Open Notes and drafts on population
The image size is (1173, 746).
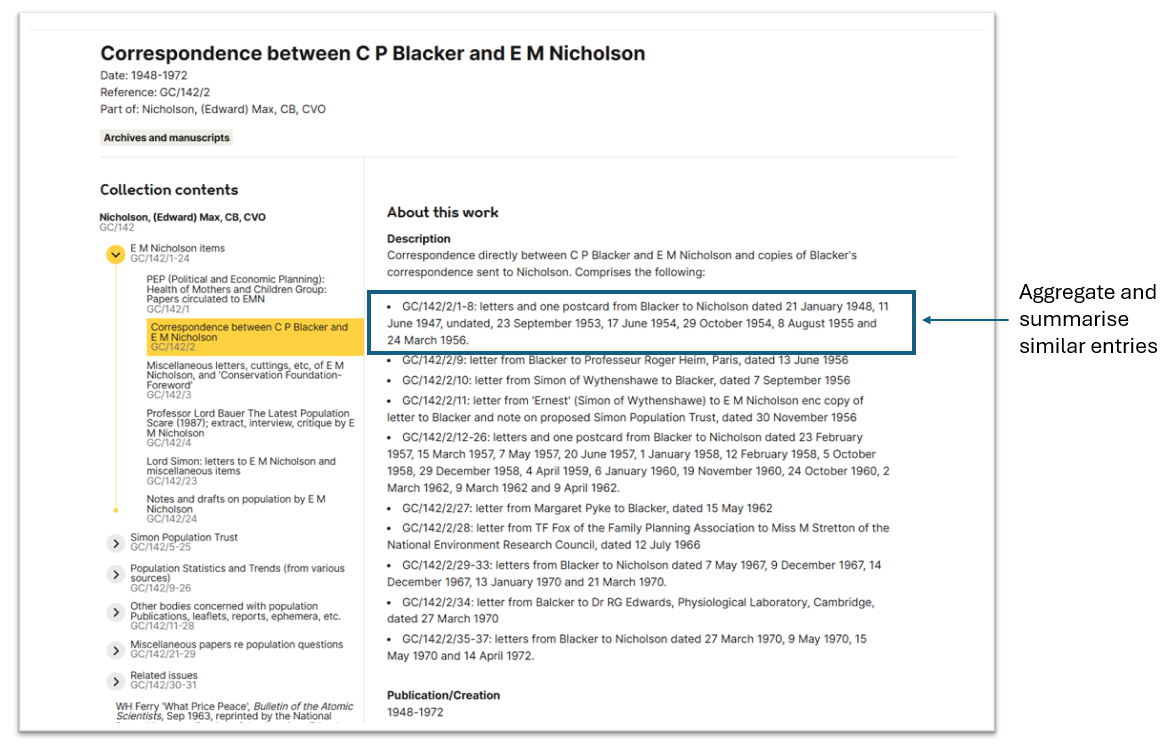236,504
